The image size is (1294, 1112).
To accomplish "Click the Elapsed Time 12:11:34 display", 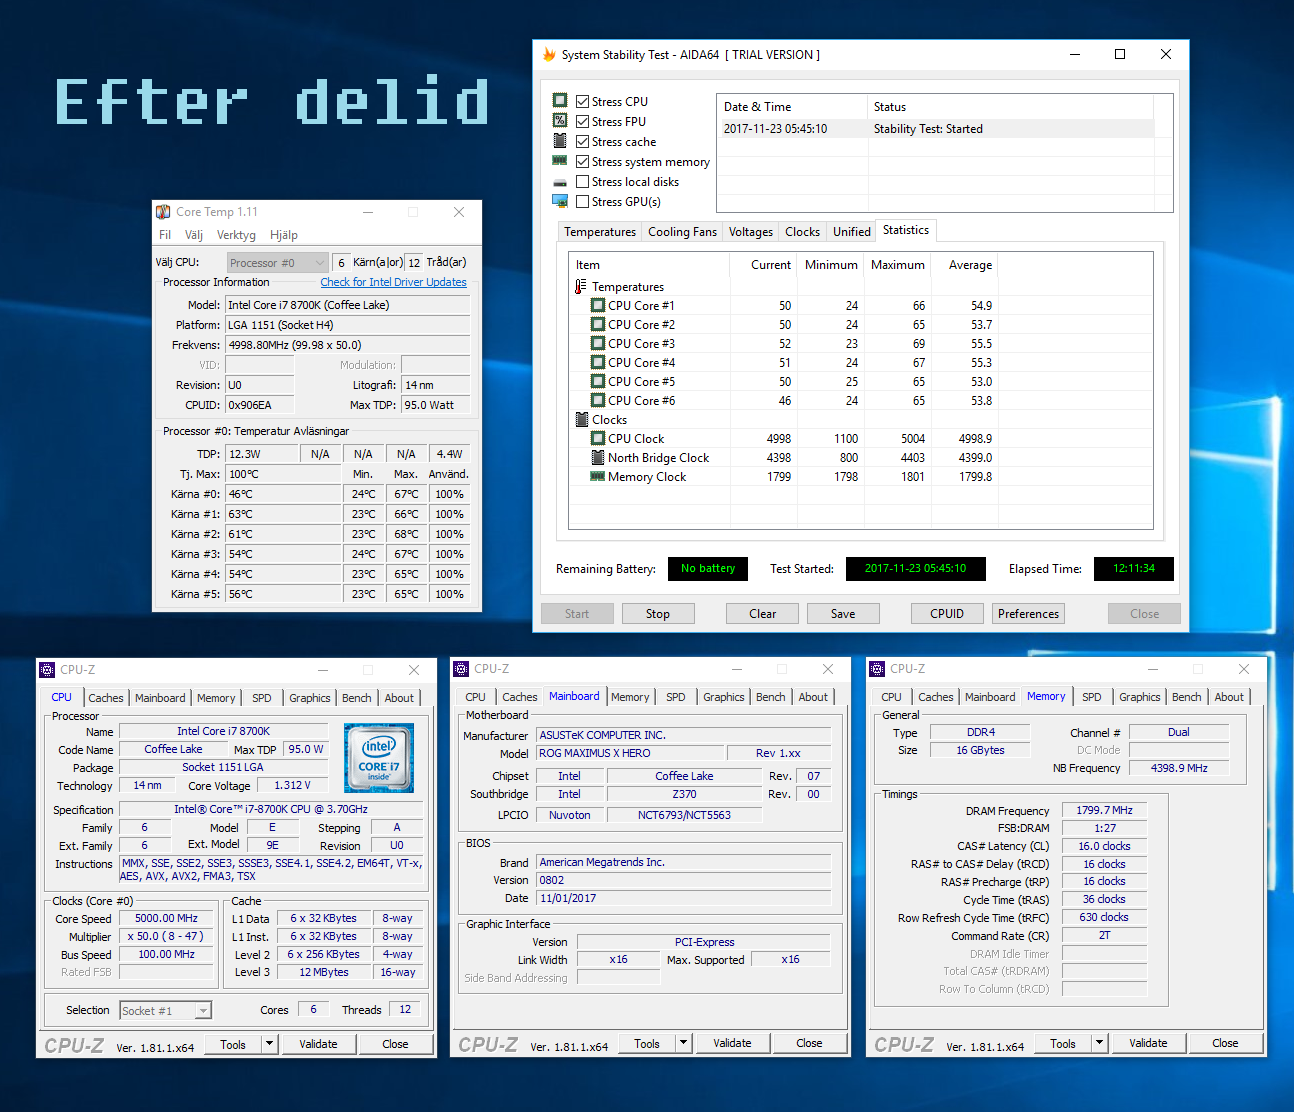I will pos(1134,569).
